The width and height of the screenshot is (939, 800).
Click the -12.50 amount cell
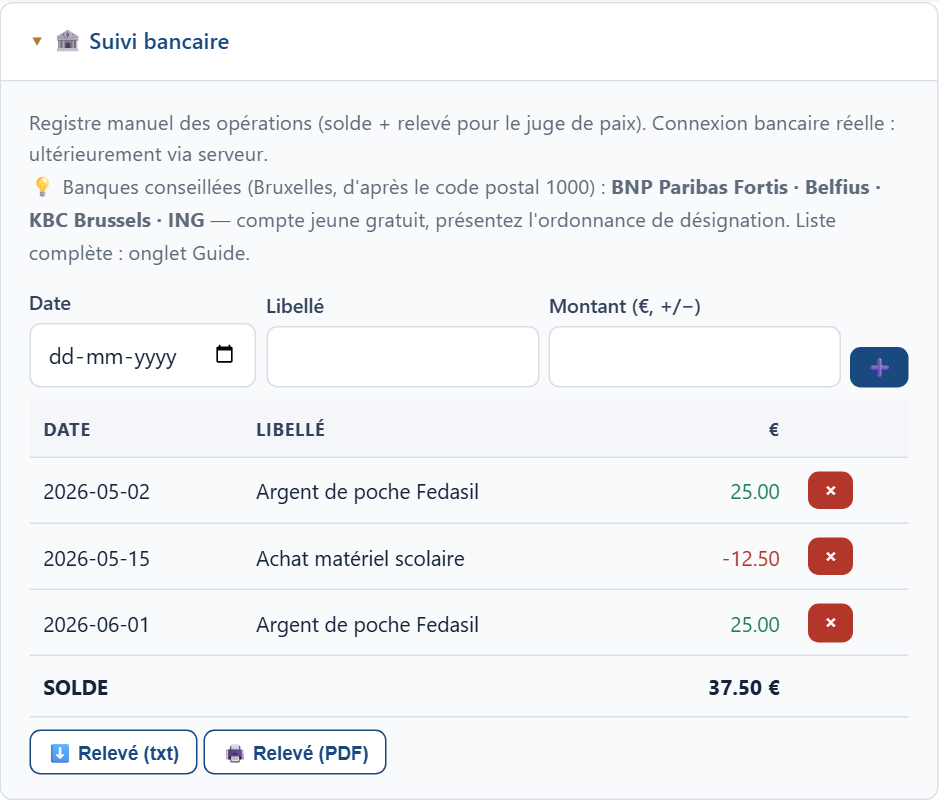tap(750, 559)
